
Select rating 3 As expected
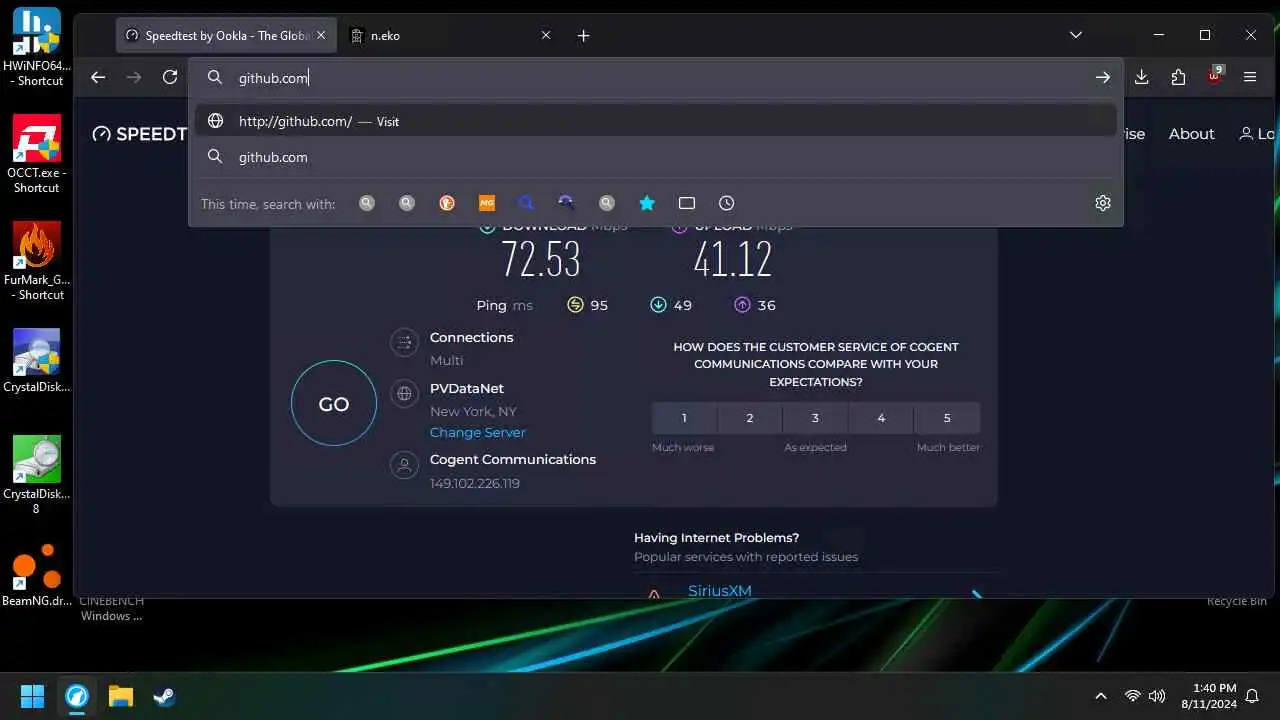pyautogui.click(x=815, y=418)
